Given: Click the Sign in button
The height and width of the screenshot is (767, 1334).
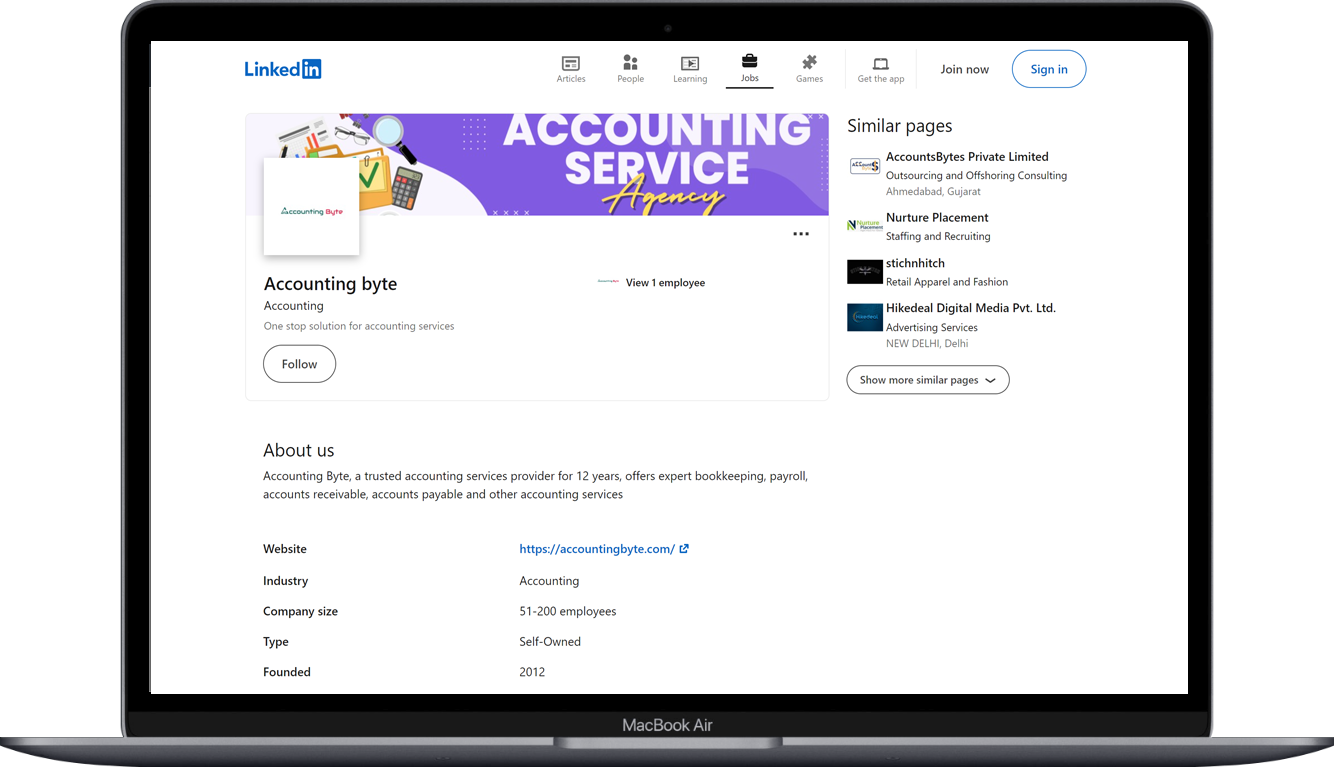Looking at the screenshot, I should pyautogui.click(x=1048, y=69).
